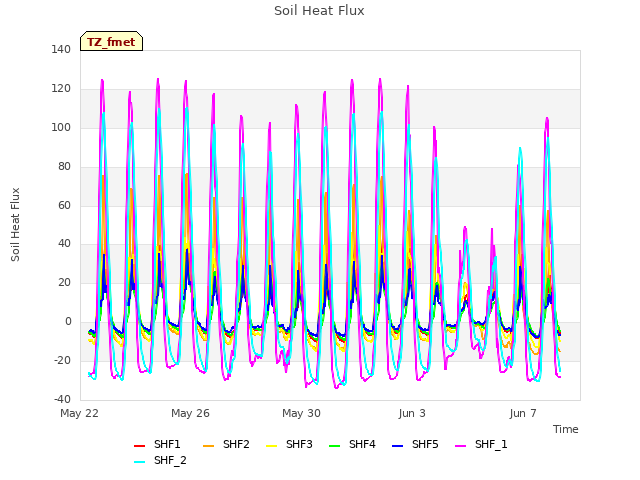
Task: Click the Jun 3 x-axis label
Action: (412, 413)
